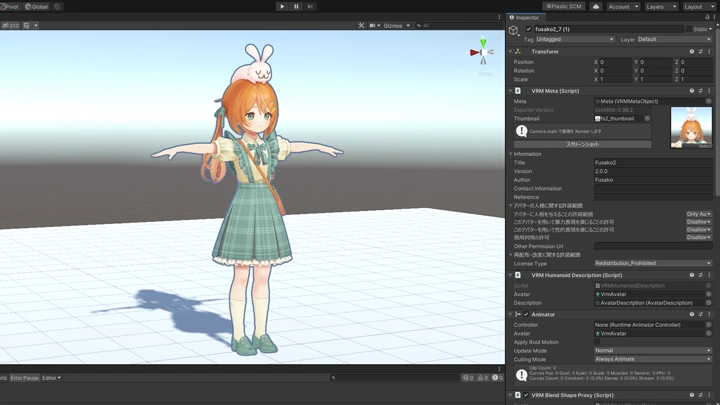The height and width of the screenshot is (405, 720).
Task: Open the Static flags dropdown arrow
Action: [x=711, y=29]
